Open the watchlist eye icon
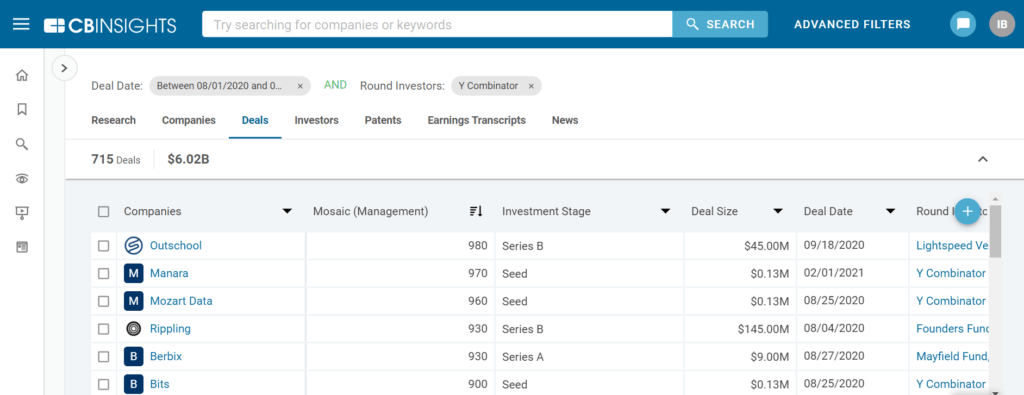 point(22,179)
